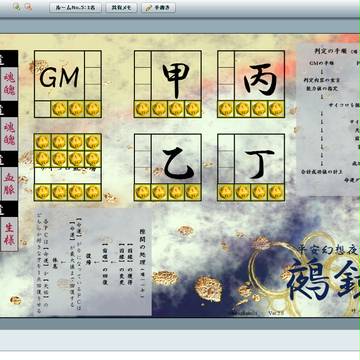360x360 pixels.
Task: Select the upper 魂魄 card on the left
Action: [9, 83]
